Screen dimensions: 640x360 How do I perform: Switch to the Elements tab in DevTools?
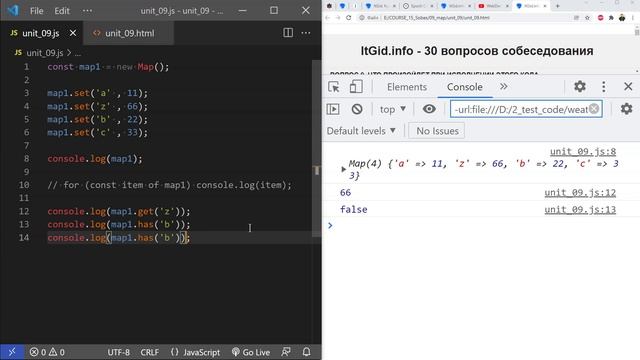coord(407,87)
